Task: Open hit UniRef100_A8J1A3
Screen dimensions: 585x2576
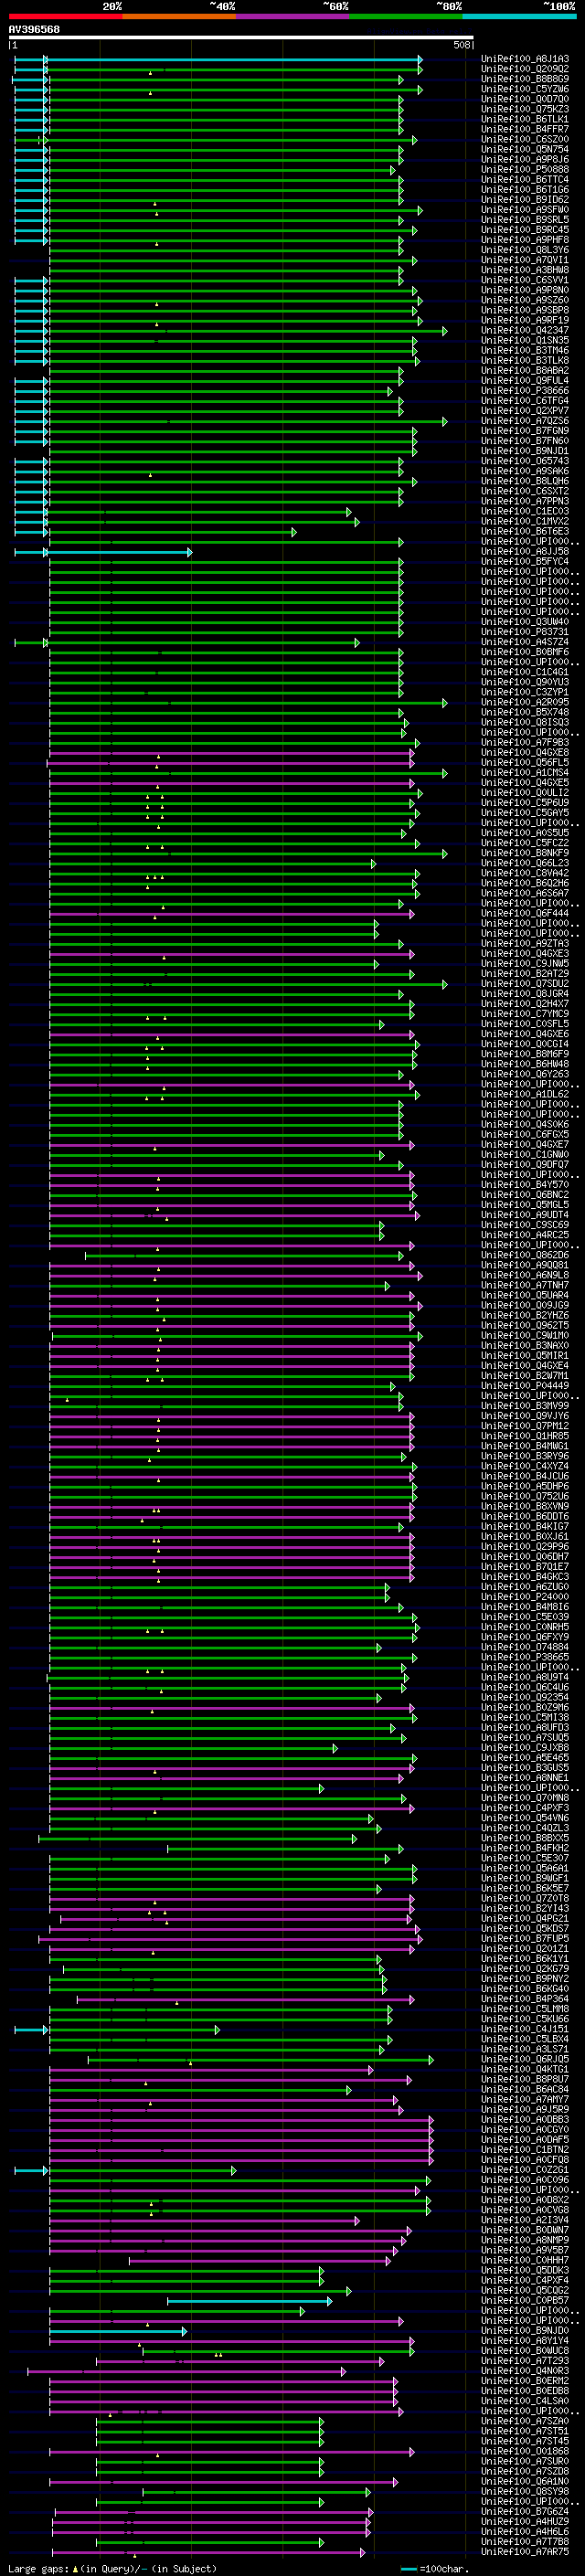Action: (525, 59)
